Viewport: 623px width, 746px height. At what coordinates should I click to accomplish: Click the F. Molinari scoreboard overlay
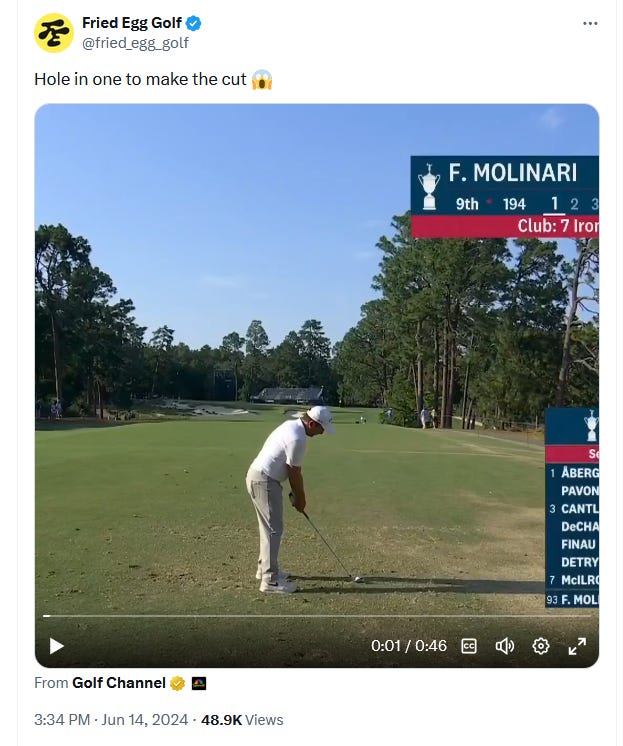point(504,196)
